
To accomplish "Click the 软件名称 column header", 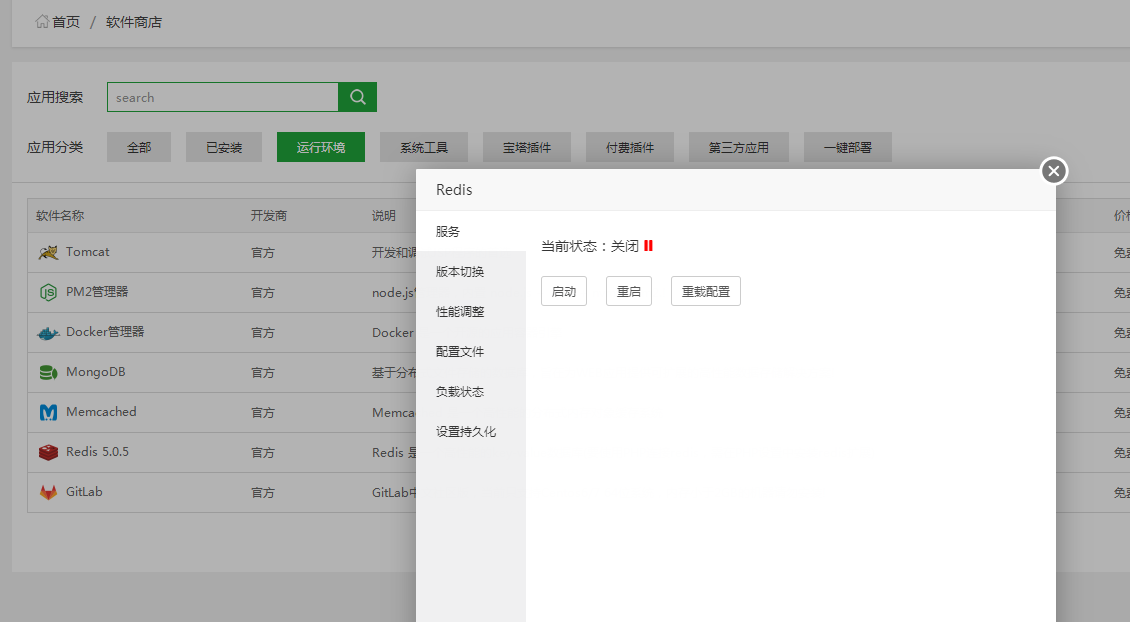I will [60, 216].
